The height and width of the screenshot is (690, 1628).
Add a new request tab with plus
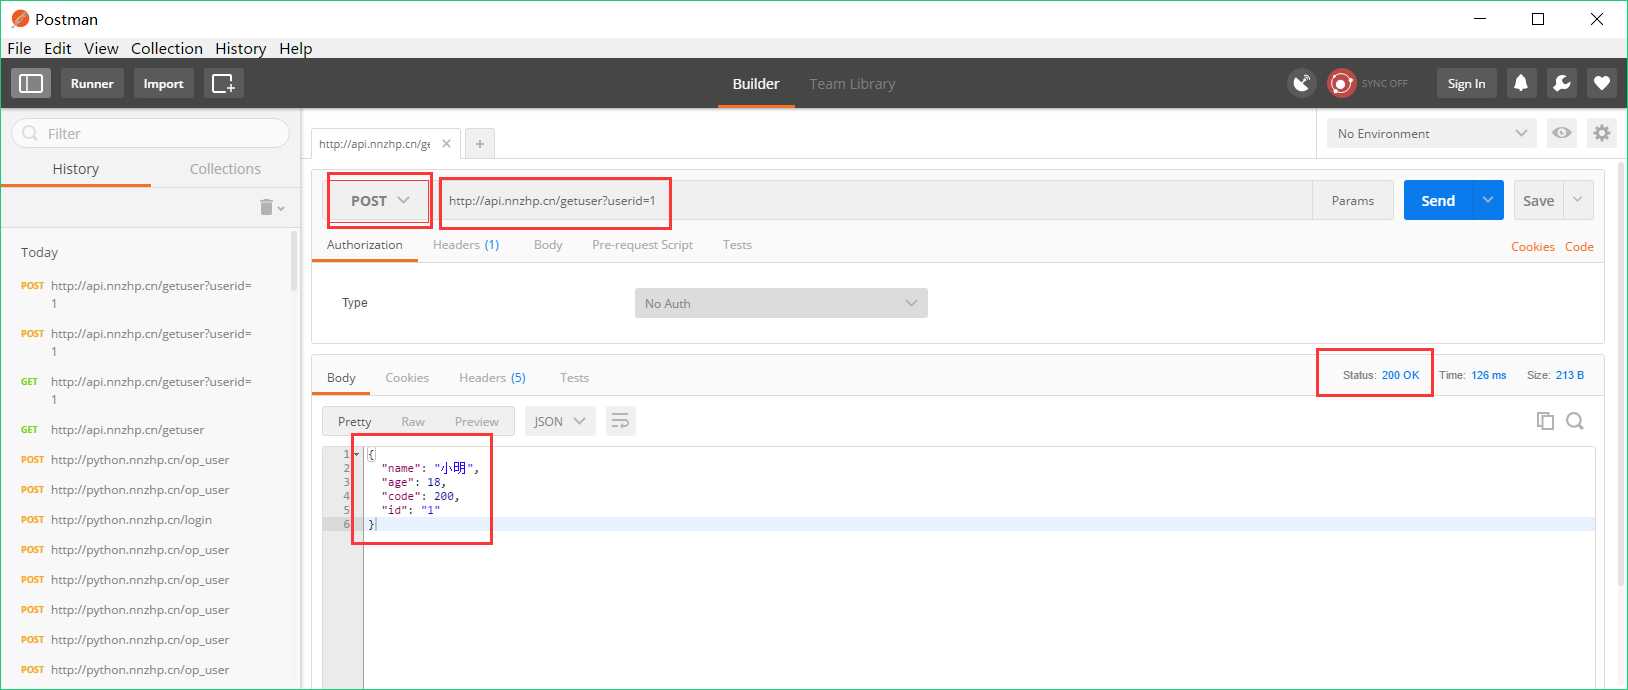point(480,144)
